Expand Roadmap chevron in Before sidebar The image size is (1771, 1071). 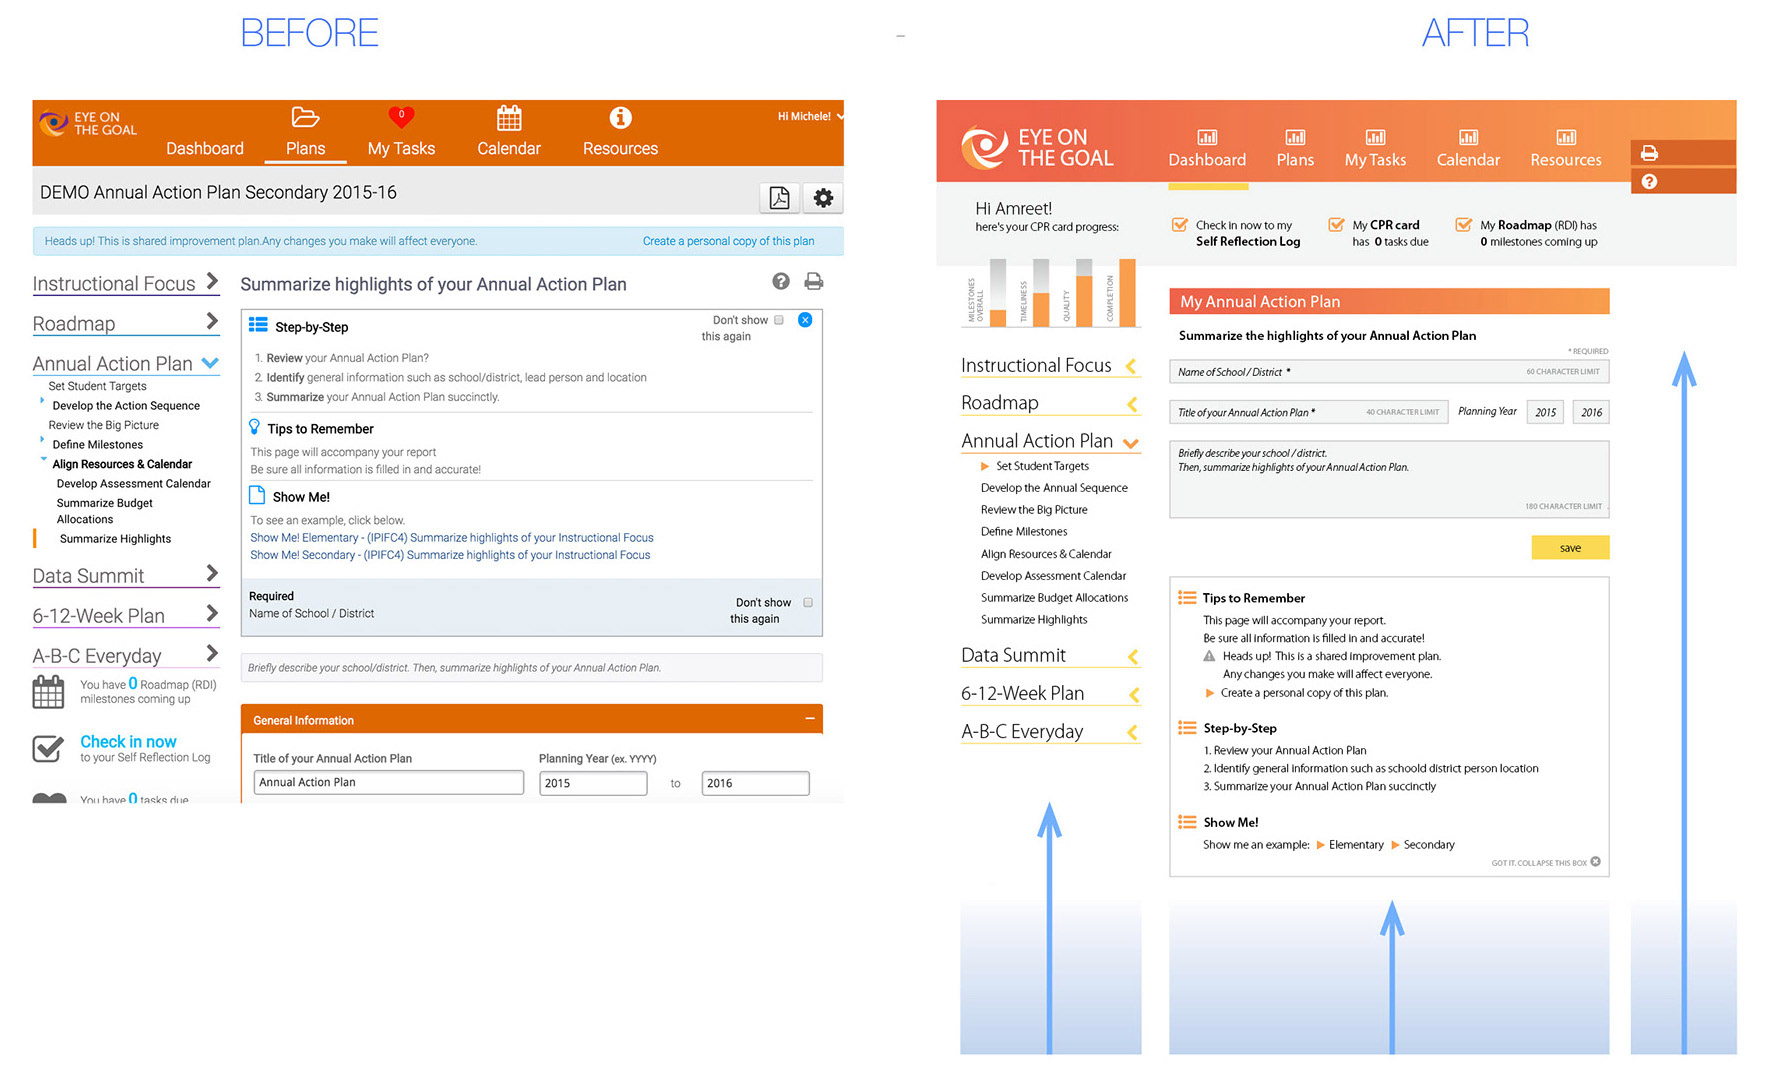pyautogui.click(x=212, y=321)
